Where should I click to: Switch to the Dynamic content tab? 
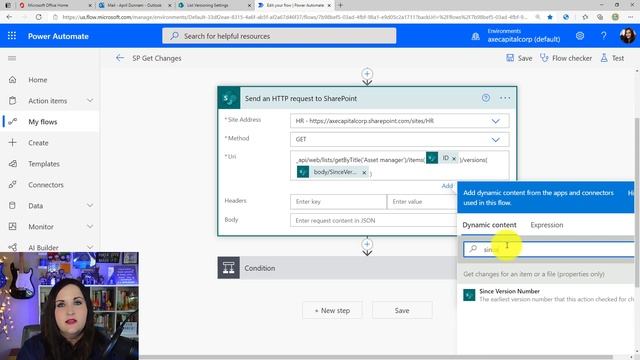tap(489, 225)
